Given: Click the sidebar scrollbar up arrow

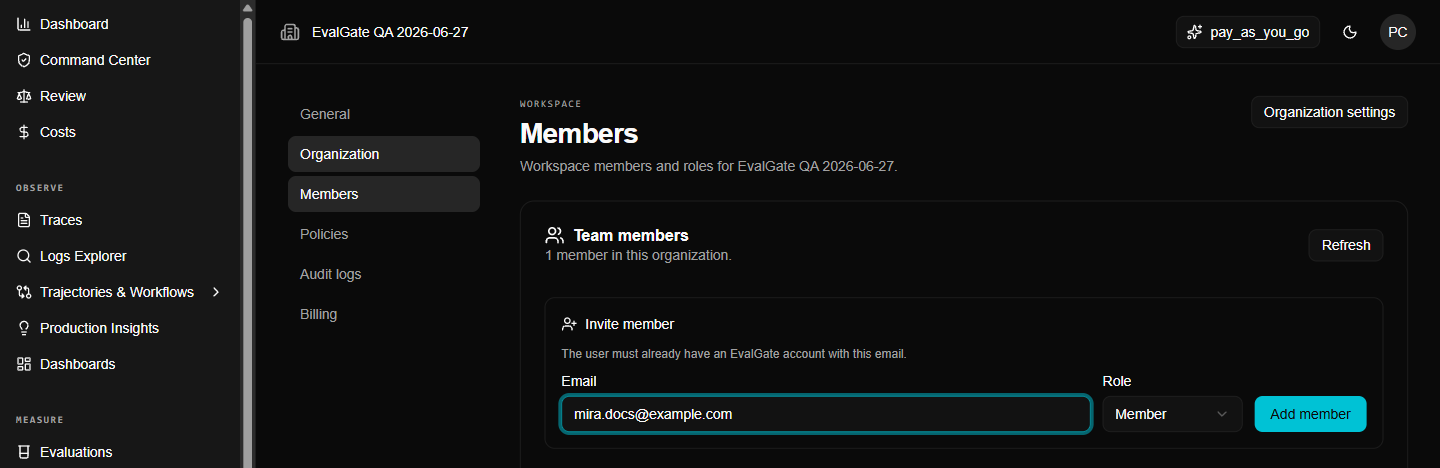Looking at the screenshot, I should pos(247,7).
